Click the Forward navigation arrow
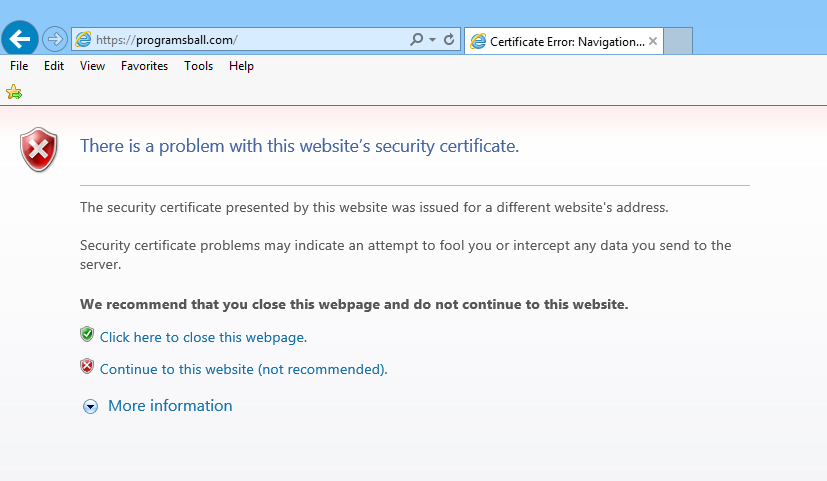Viewport: 827px width, 481px height. (54, 40)
